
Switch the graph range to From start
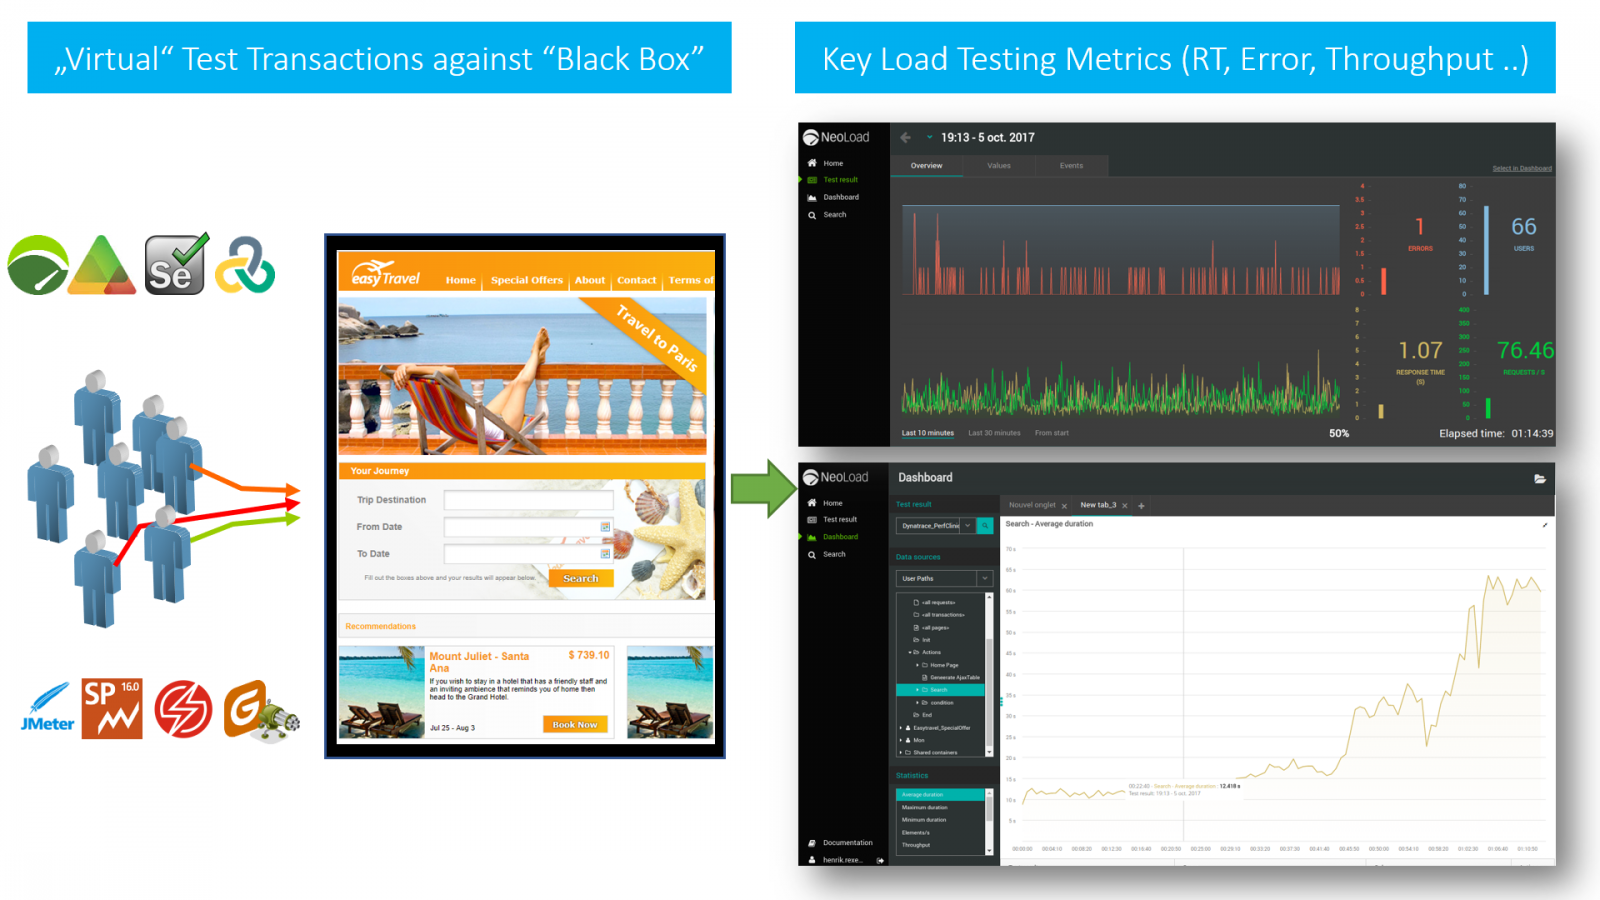[x=1052, y=432]
